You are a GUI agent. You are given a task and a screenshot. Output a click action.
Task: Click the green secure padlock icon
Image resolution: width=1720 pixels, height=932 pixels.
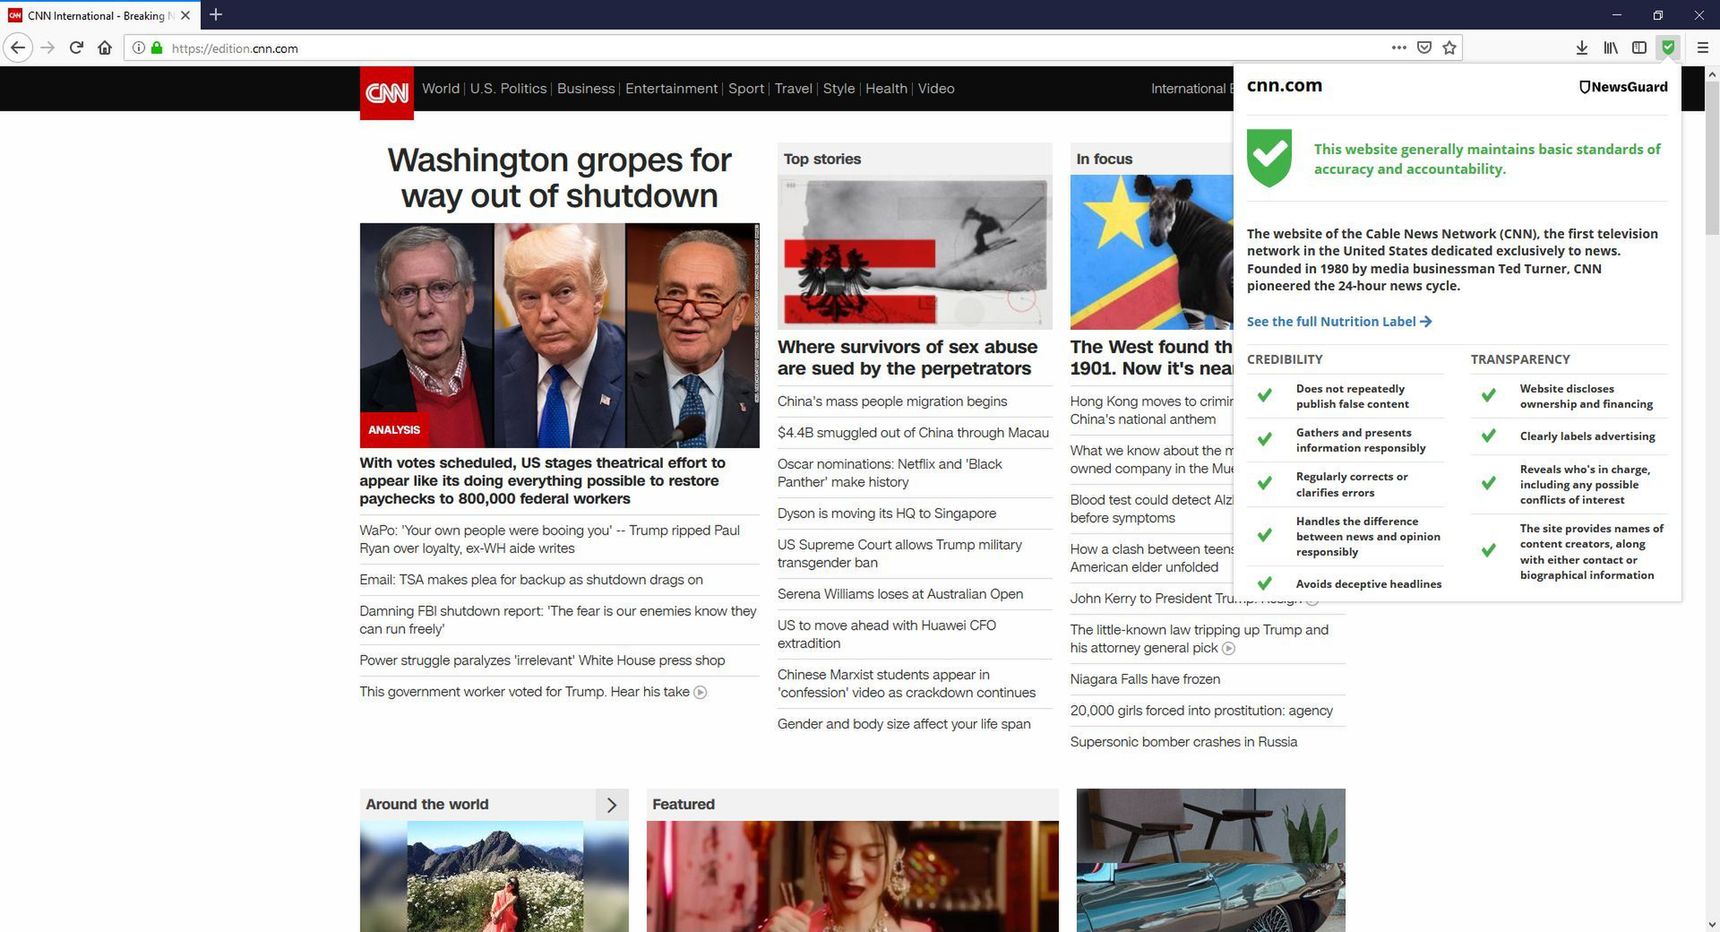[156, 48]
